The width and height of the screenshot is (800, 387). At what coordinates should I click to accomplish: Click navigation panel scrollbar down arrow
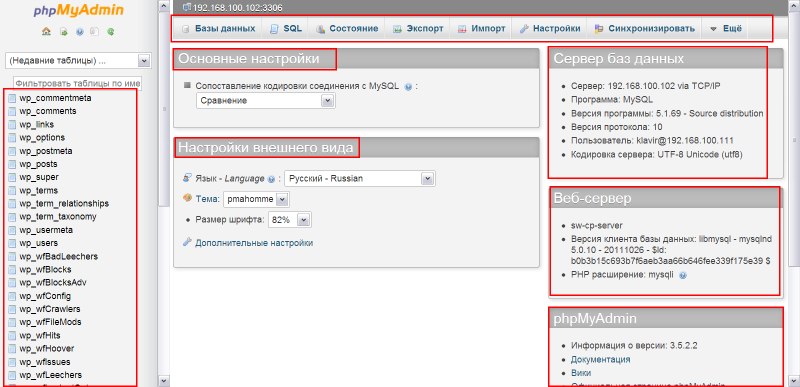(x=163, y=381)
